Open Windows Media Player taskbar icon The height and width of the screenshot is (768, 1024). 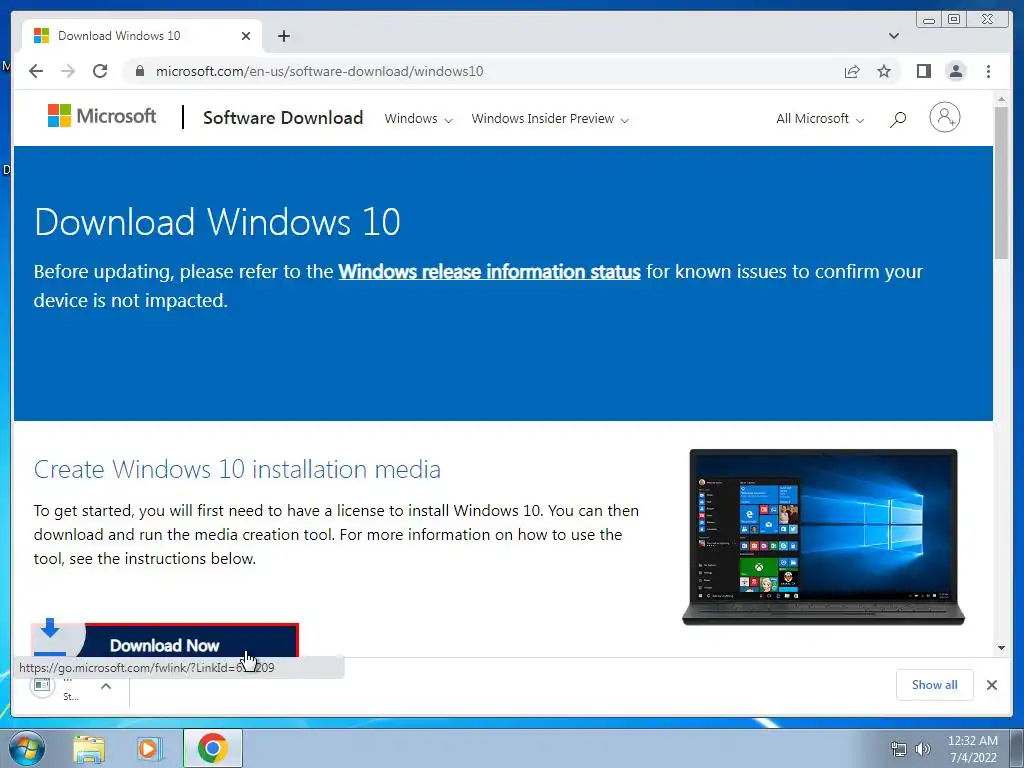pyautogui.click(x=149, y=749)
